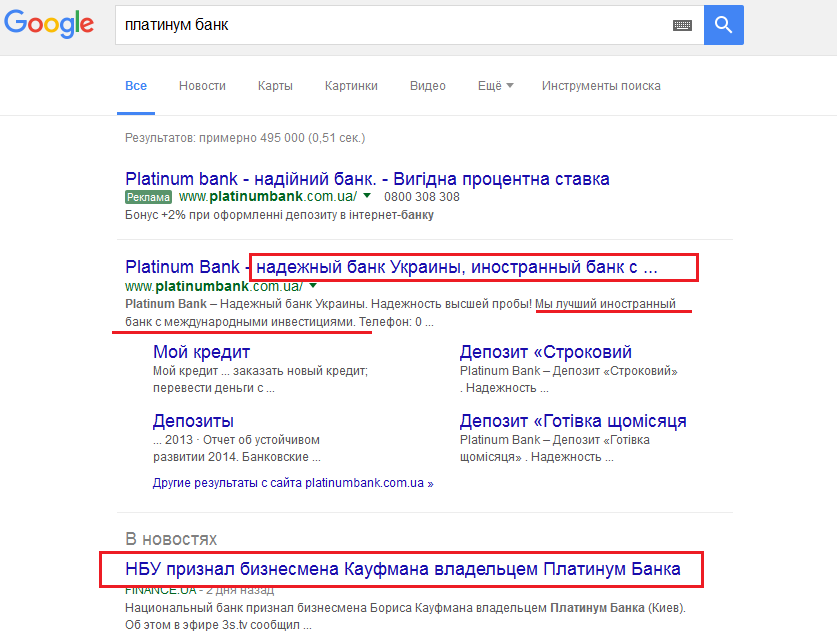Open the Мой кредит sitelink
Screen dimensions: 837x643
201,352
